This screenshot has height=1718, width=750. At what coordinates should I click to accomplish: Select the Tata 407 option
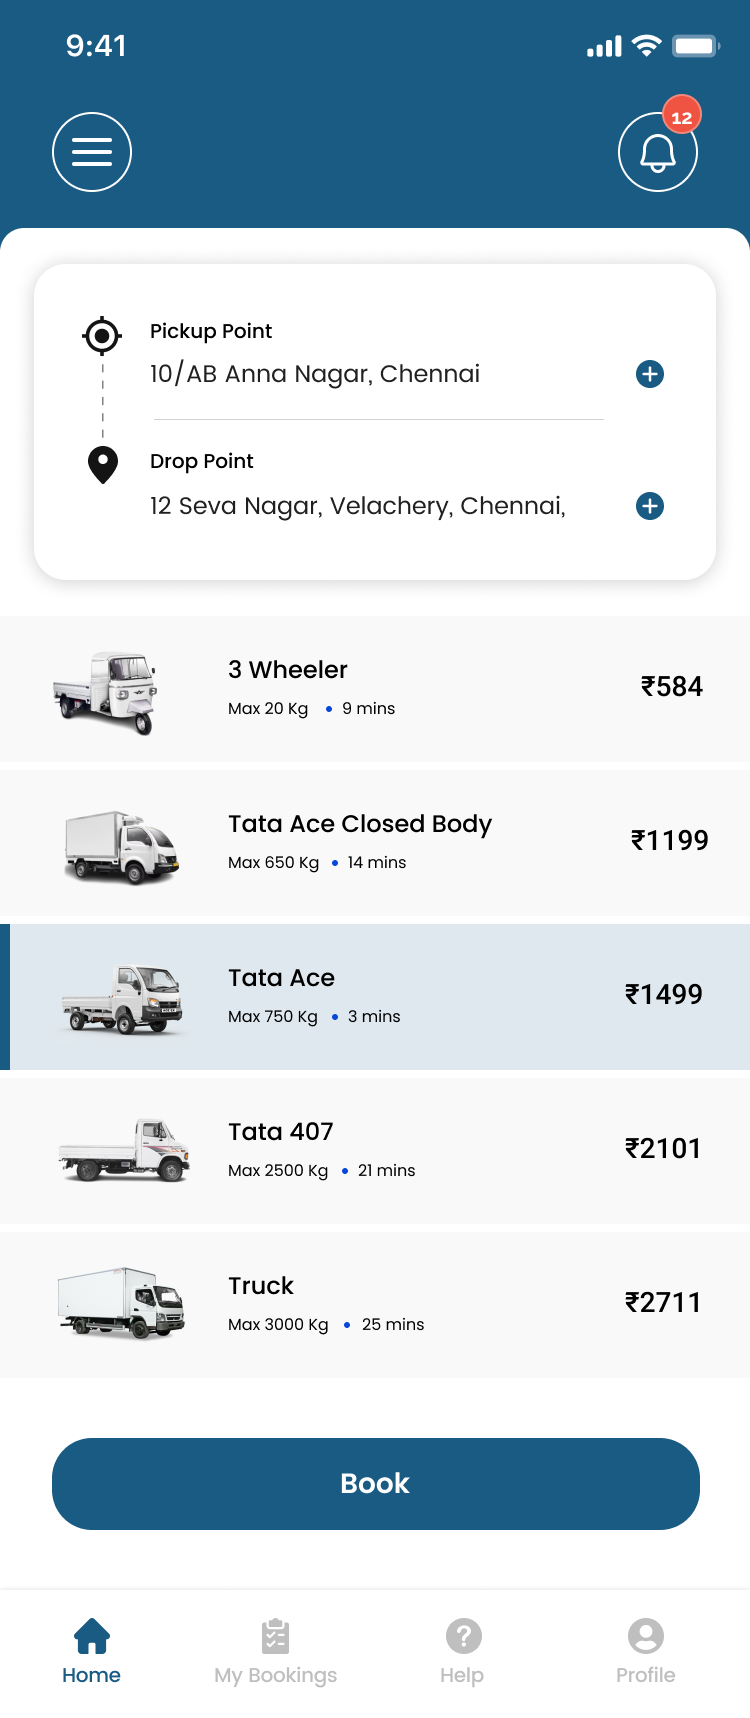375,1151
